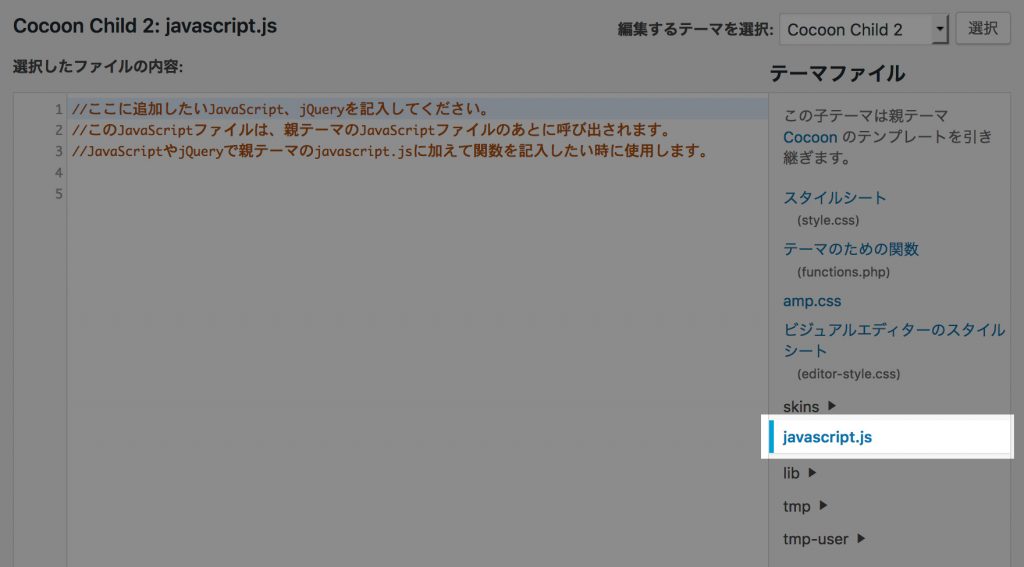The image size is (1024, 567).
Task: Expand the tmp folder arrow
Action: 823,506
